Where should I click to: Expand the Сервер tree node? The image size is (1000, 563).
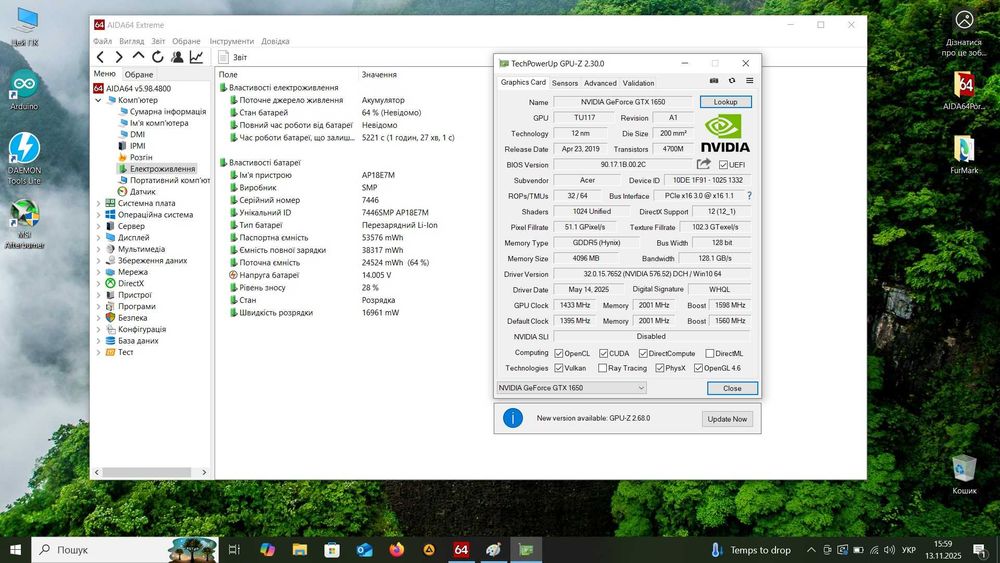[98, 226]
